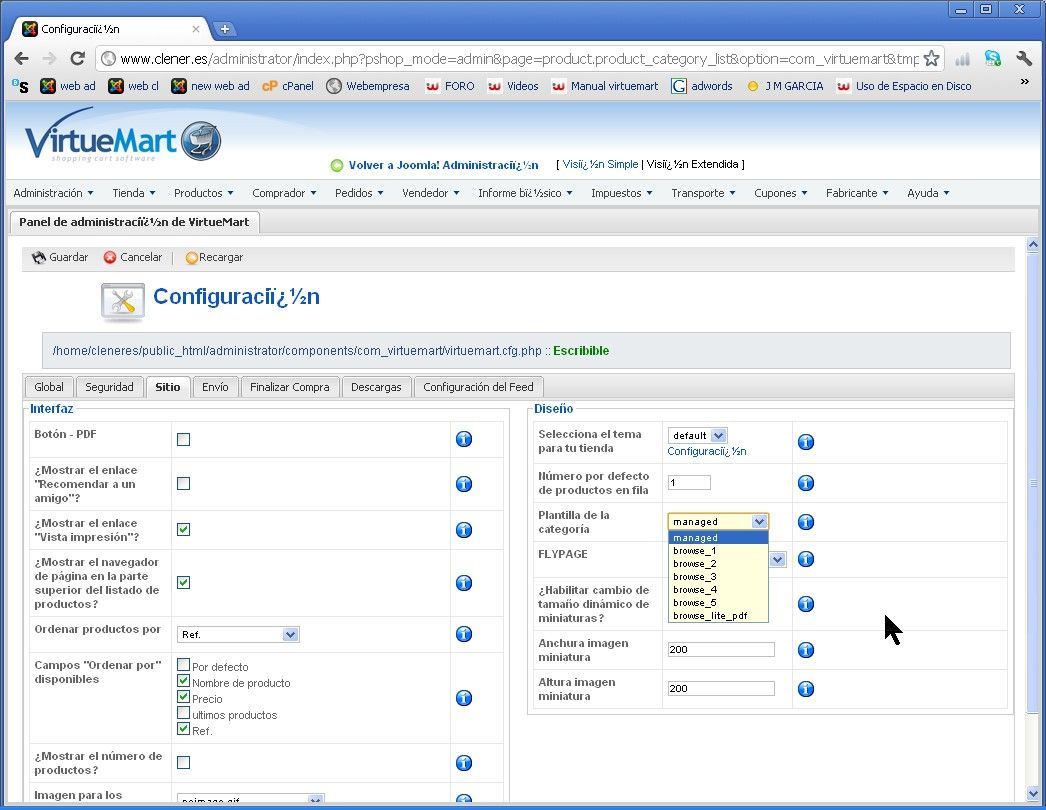The image size is (1046, 810).
Task: Click info icon for Selecciona el tema
Action: (x=806, y=442)
